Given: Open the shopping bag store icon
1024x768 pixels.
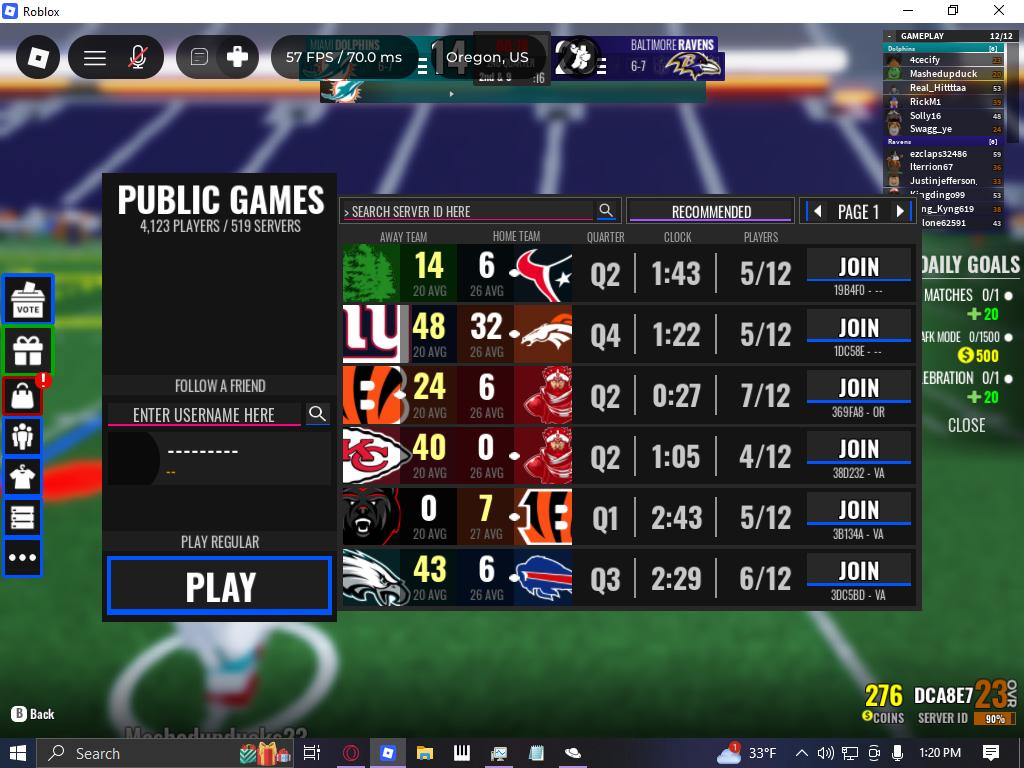Looking at the screenshot, I should [x=23, y=396].
